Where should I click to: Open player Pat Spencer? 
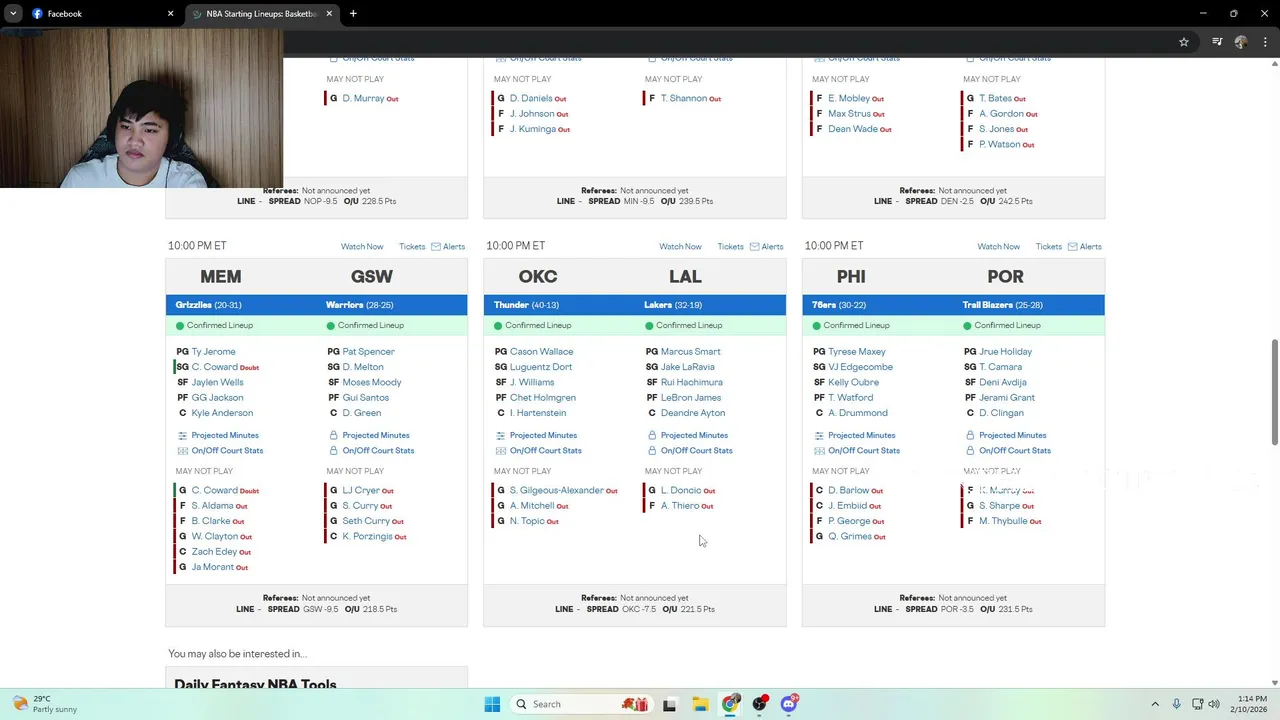pos(368,352)
